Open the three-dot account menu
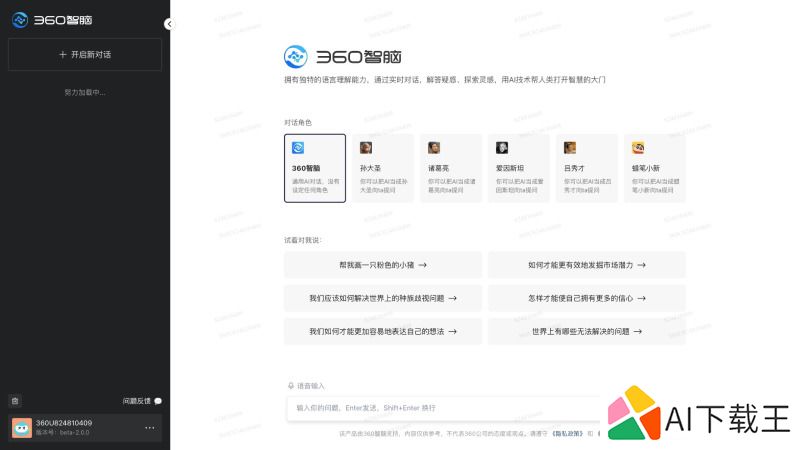Screen dimensions: 800x450 tap(149, 428)
